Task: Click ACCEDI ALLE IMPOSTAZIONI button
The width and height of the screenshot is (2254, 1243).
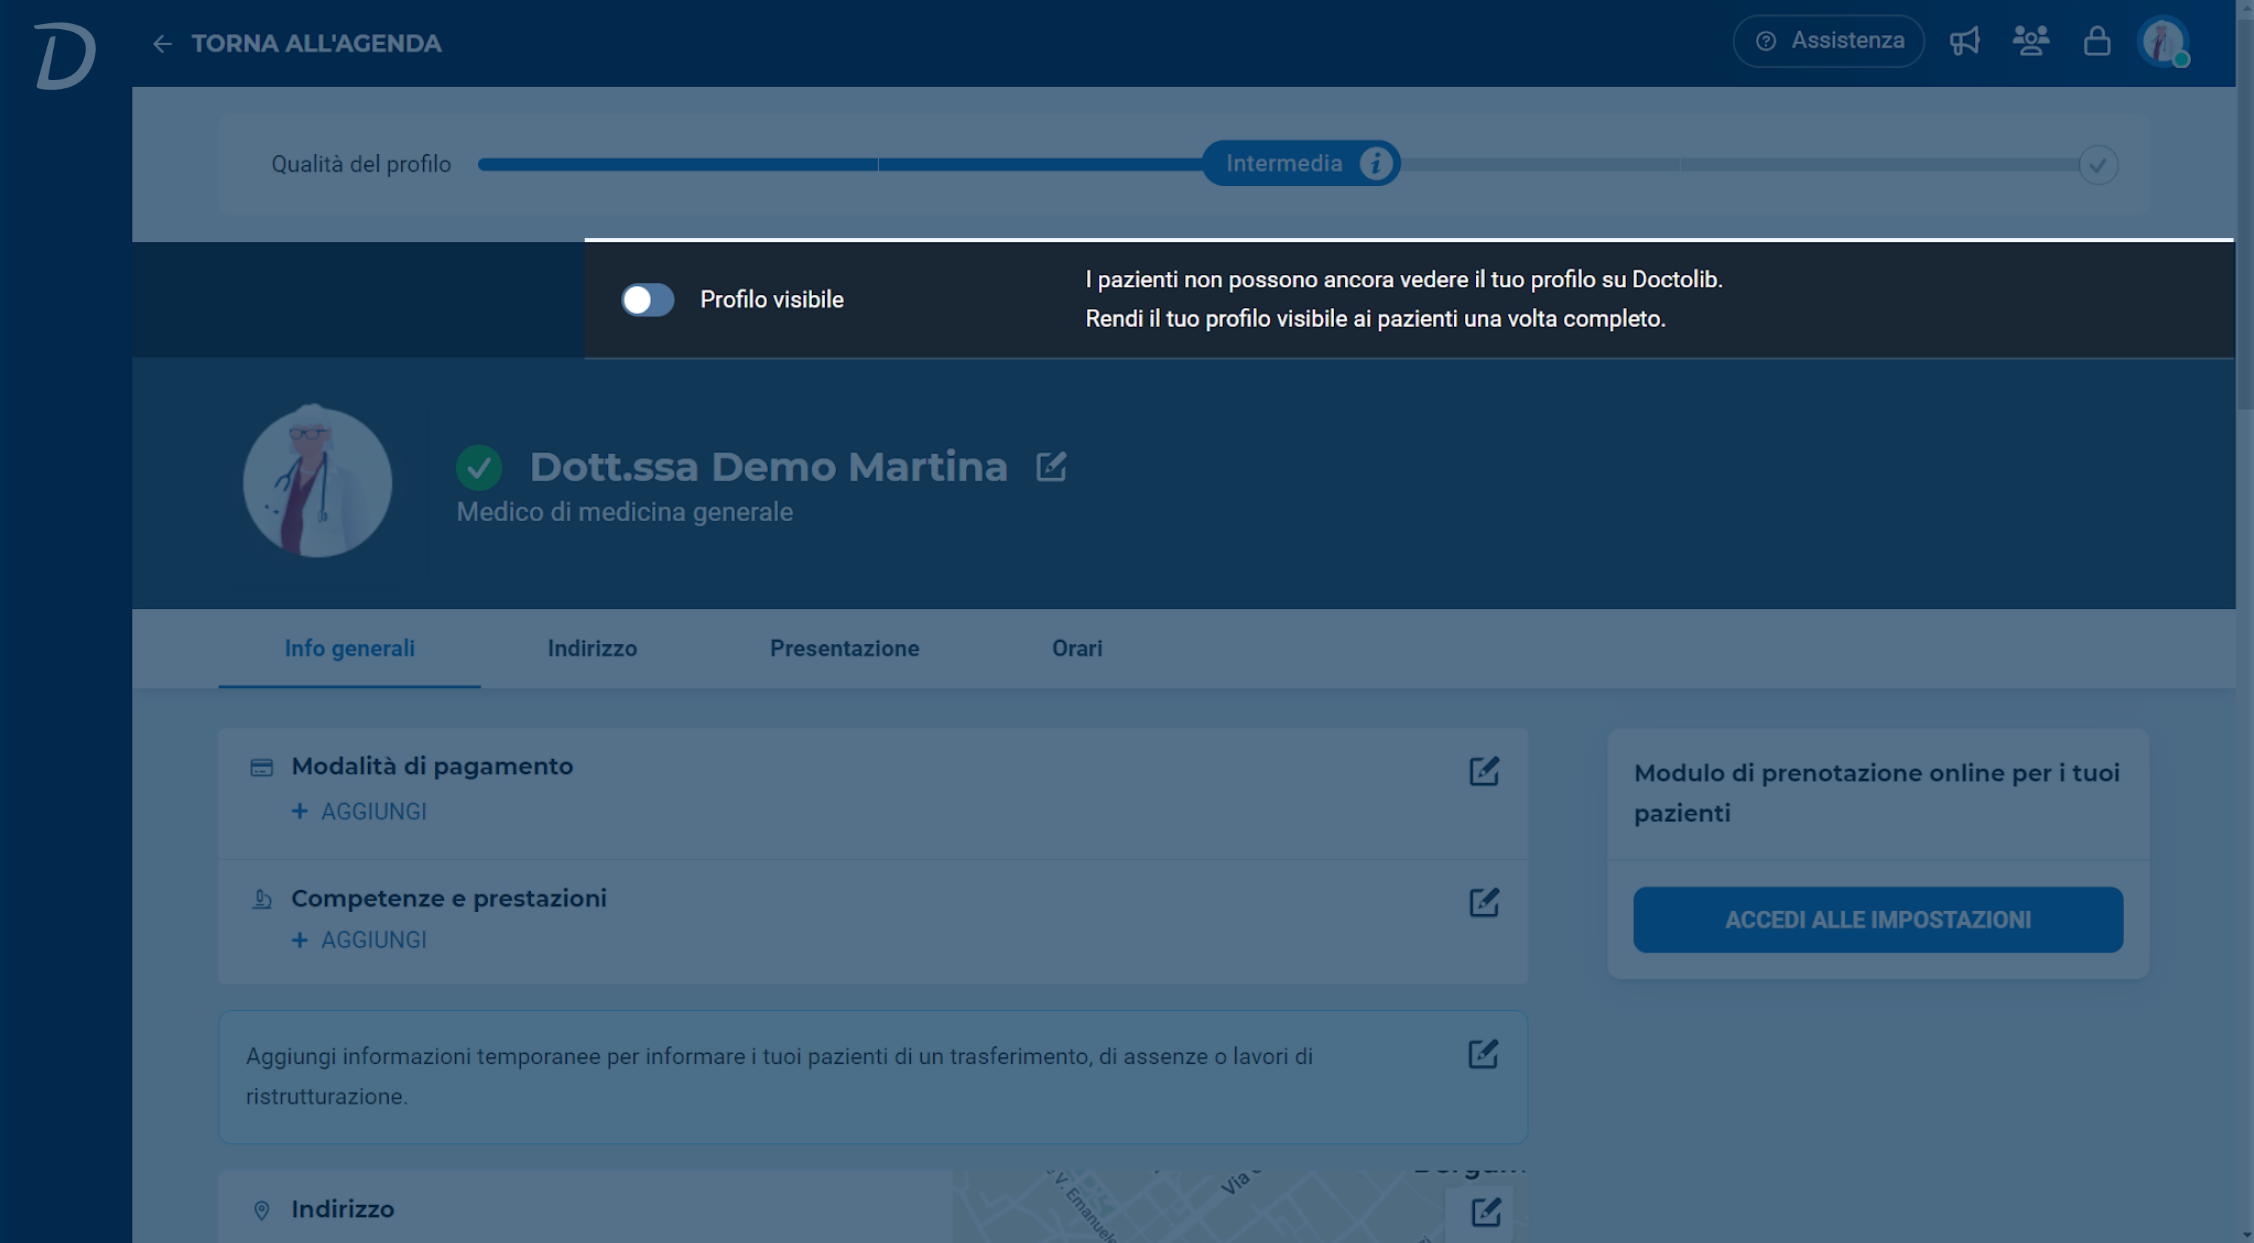Action: pos(1877,919)
